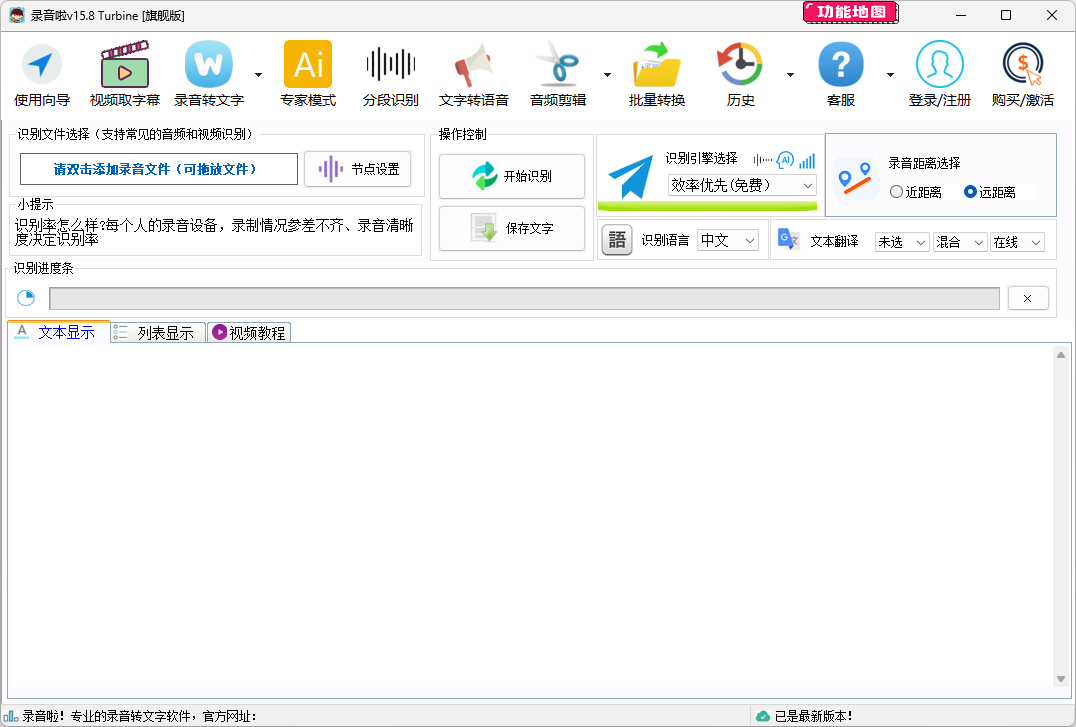Clear progress with the × button

pos(1028,297)
